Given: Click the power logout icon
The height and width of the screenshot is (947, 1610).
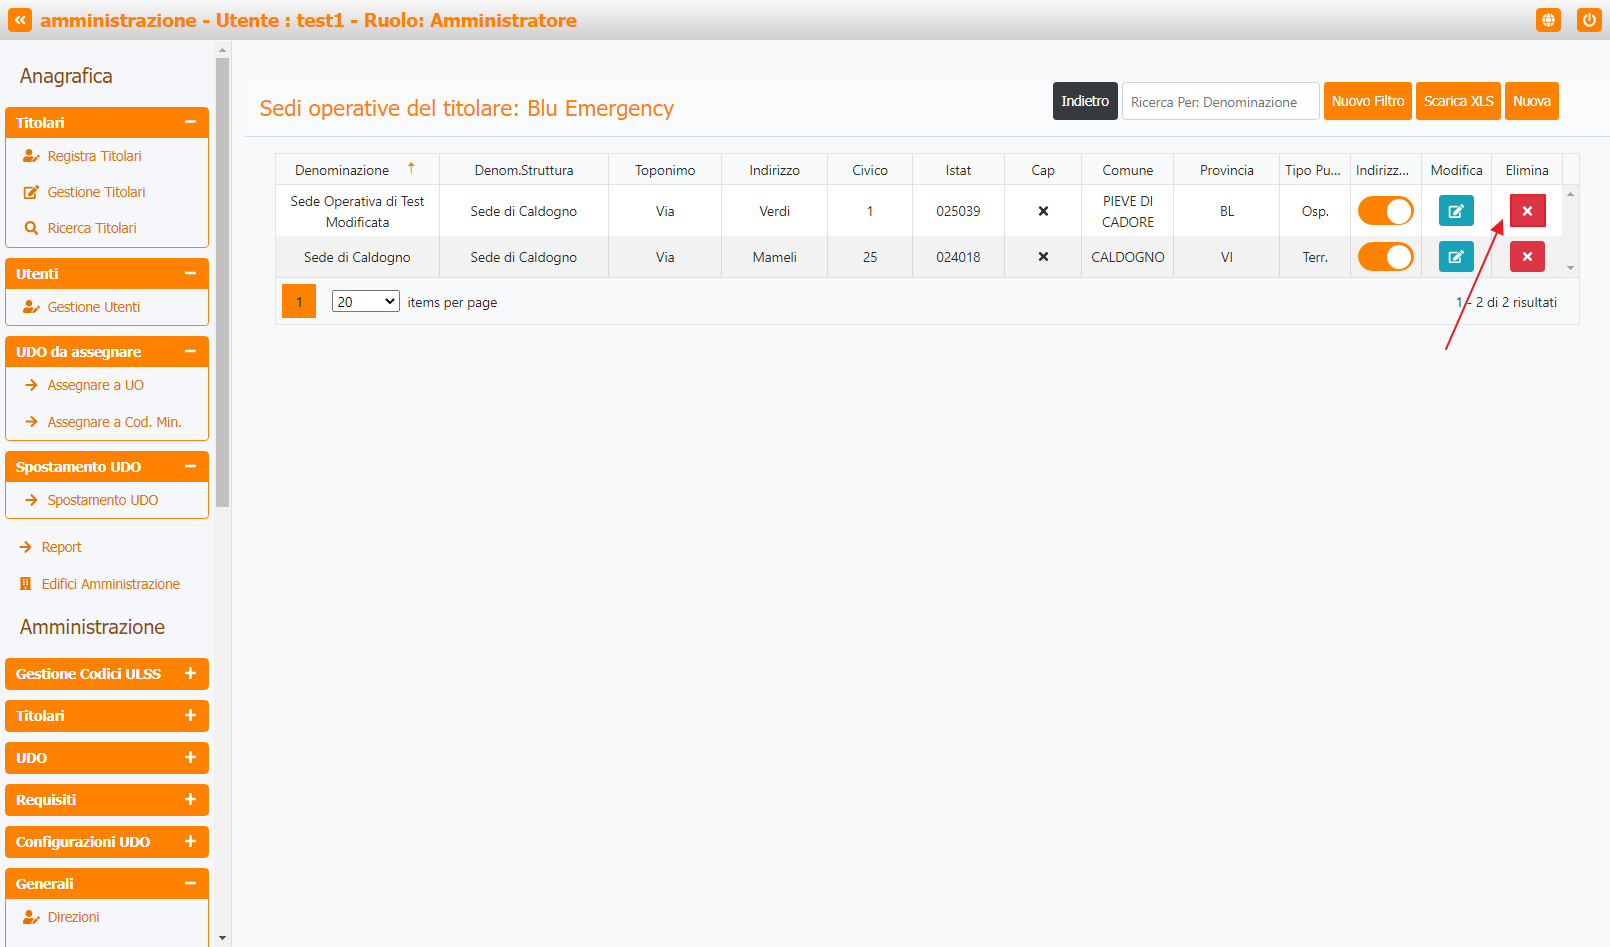Looking at the screenshot, I should pyautogui.click(x=1589, y=20).
